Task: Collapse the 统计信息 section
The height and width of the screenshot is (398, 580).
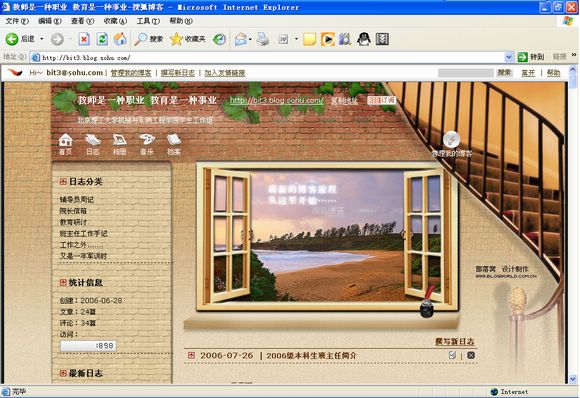Action: pos(63,282)
